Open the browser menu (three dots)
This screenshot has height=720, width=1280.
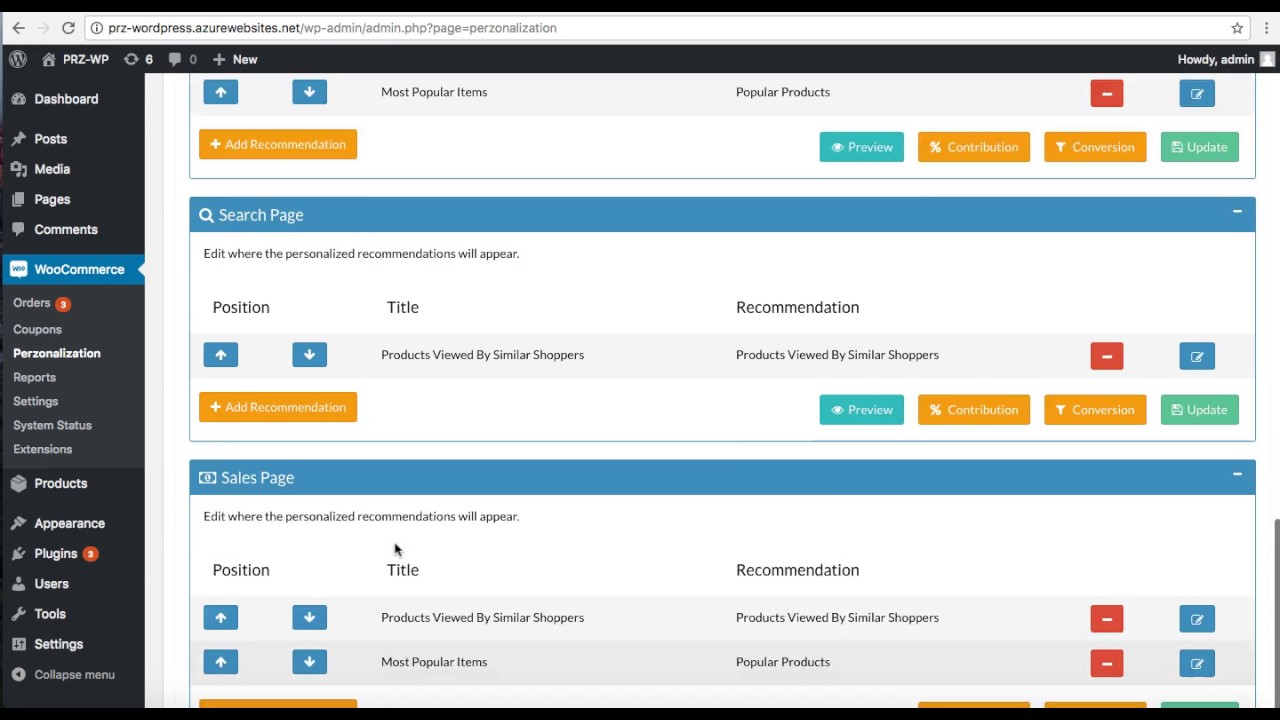1264,28
